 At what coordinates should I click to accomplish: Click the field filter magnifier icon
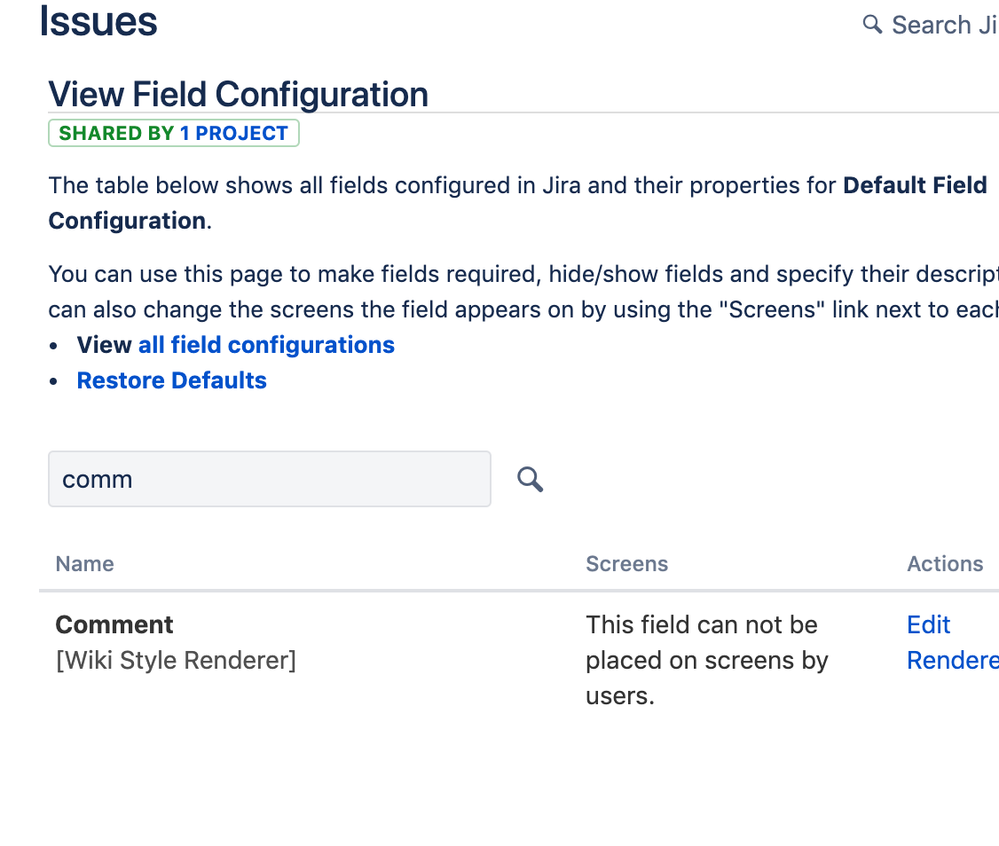[x=529, y=479]
